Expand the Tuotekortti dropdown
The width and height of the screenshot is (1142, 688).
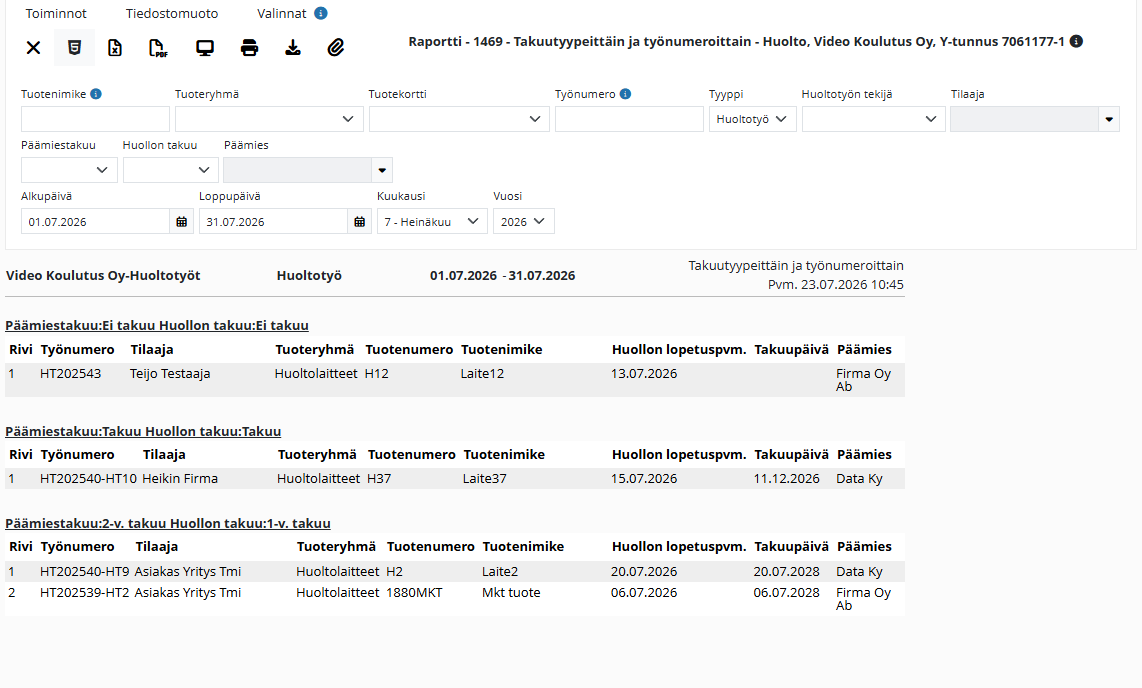(x=459, y=119)
